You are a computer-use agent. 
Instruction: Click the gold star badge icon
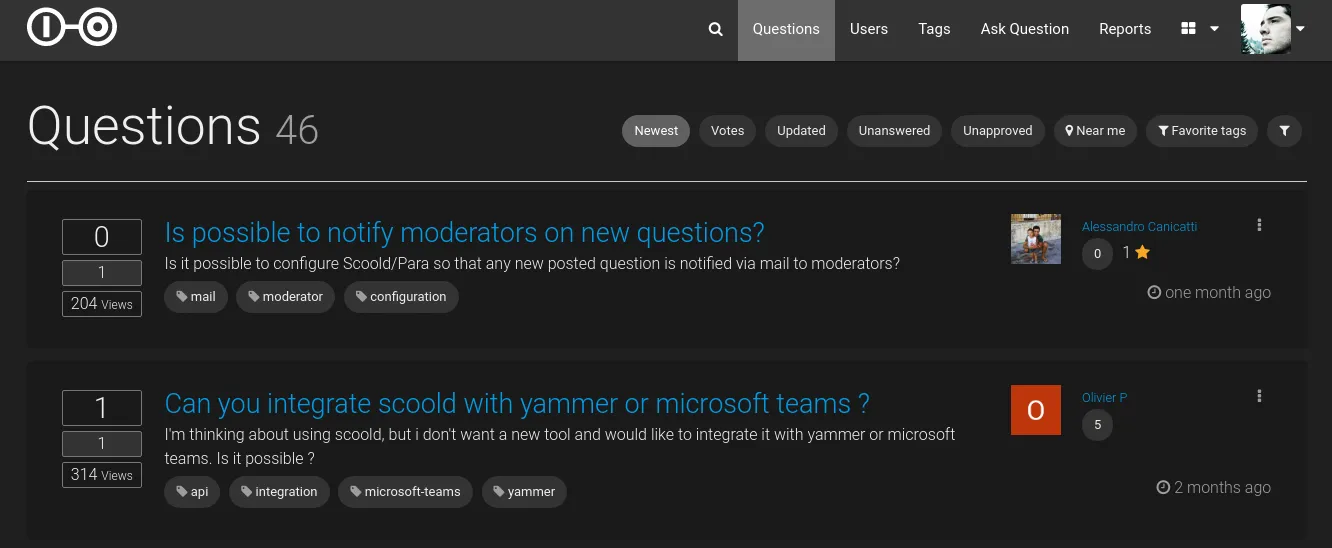click(x=1142, y=253)
